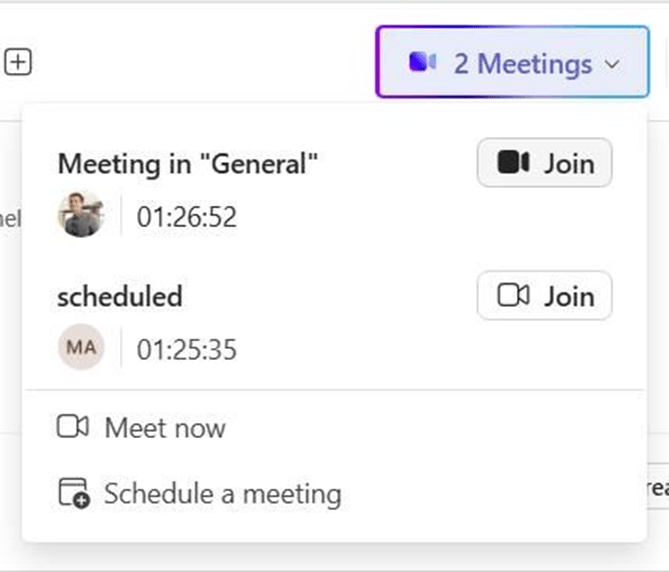Click the partially visible "rea" button at right edge

[657, 487]
